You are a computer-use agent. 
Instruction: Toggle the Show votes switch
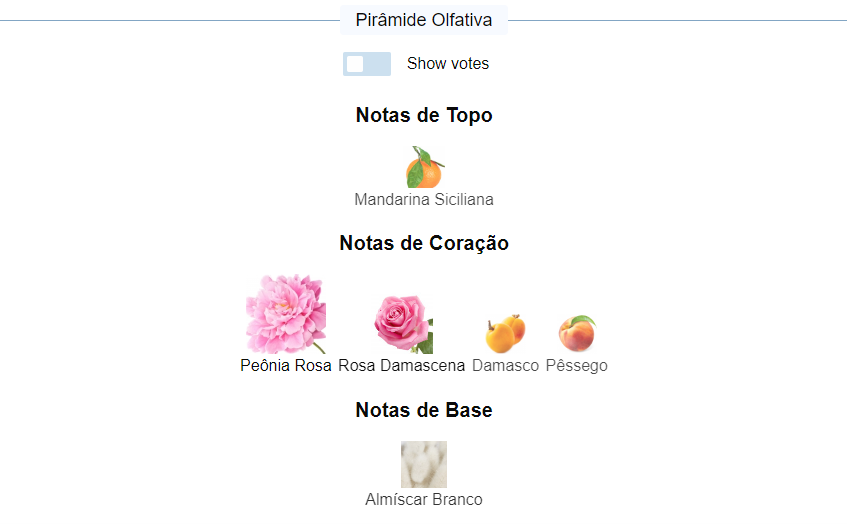tap(366, 64)
